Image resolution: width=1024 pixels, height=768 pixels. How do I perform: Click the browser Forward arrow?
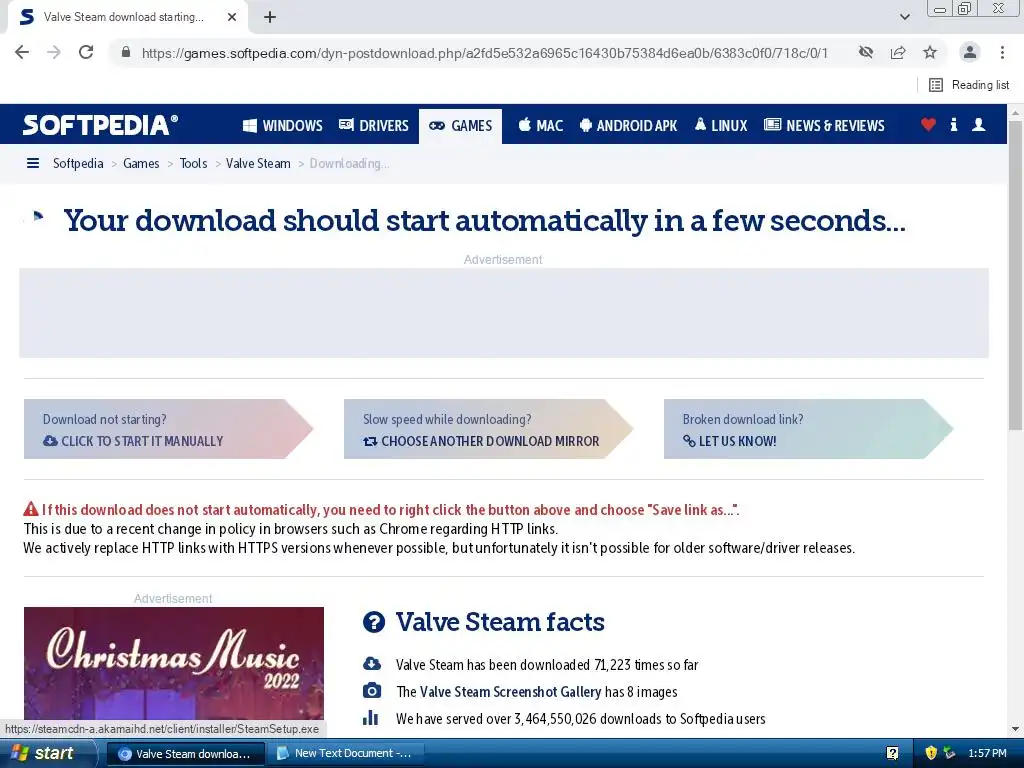coord(54,52)
